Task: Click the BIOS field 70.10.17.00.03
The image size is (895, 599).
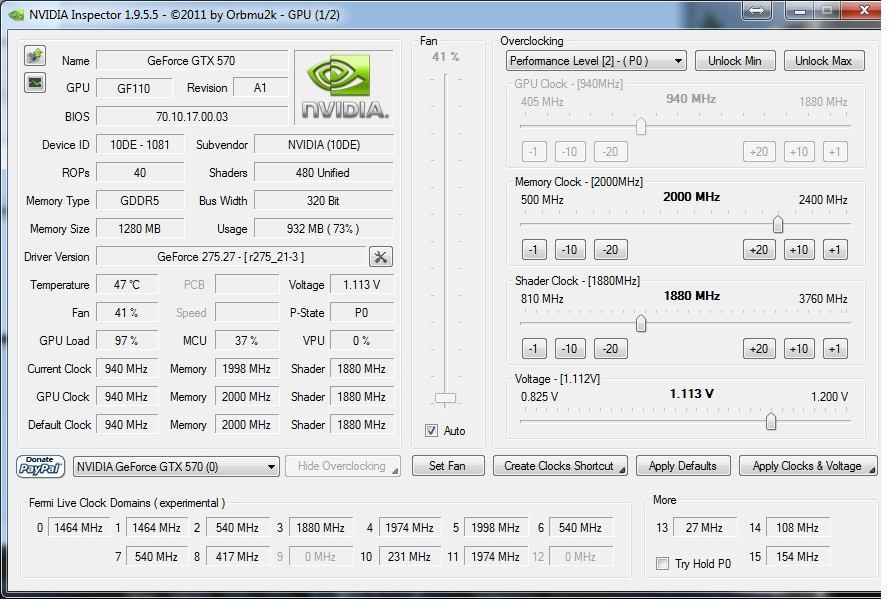Action: coord(192,116)
